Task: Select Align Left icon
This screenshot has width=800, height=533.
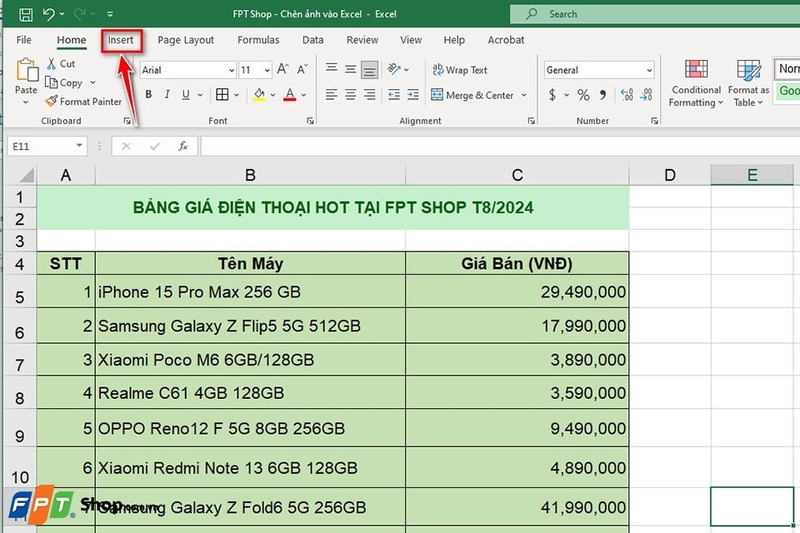Action: coord(332,94)
